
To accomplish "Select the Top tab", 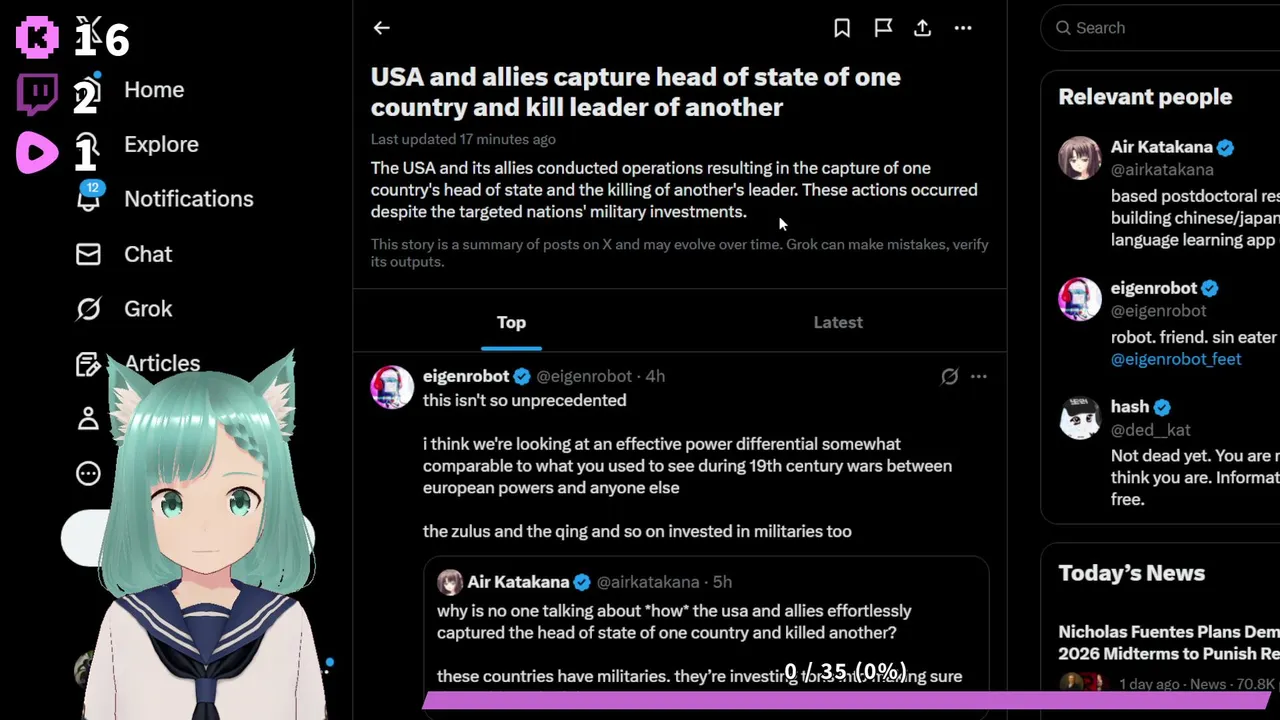I will (x=511, y=322).
